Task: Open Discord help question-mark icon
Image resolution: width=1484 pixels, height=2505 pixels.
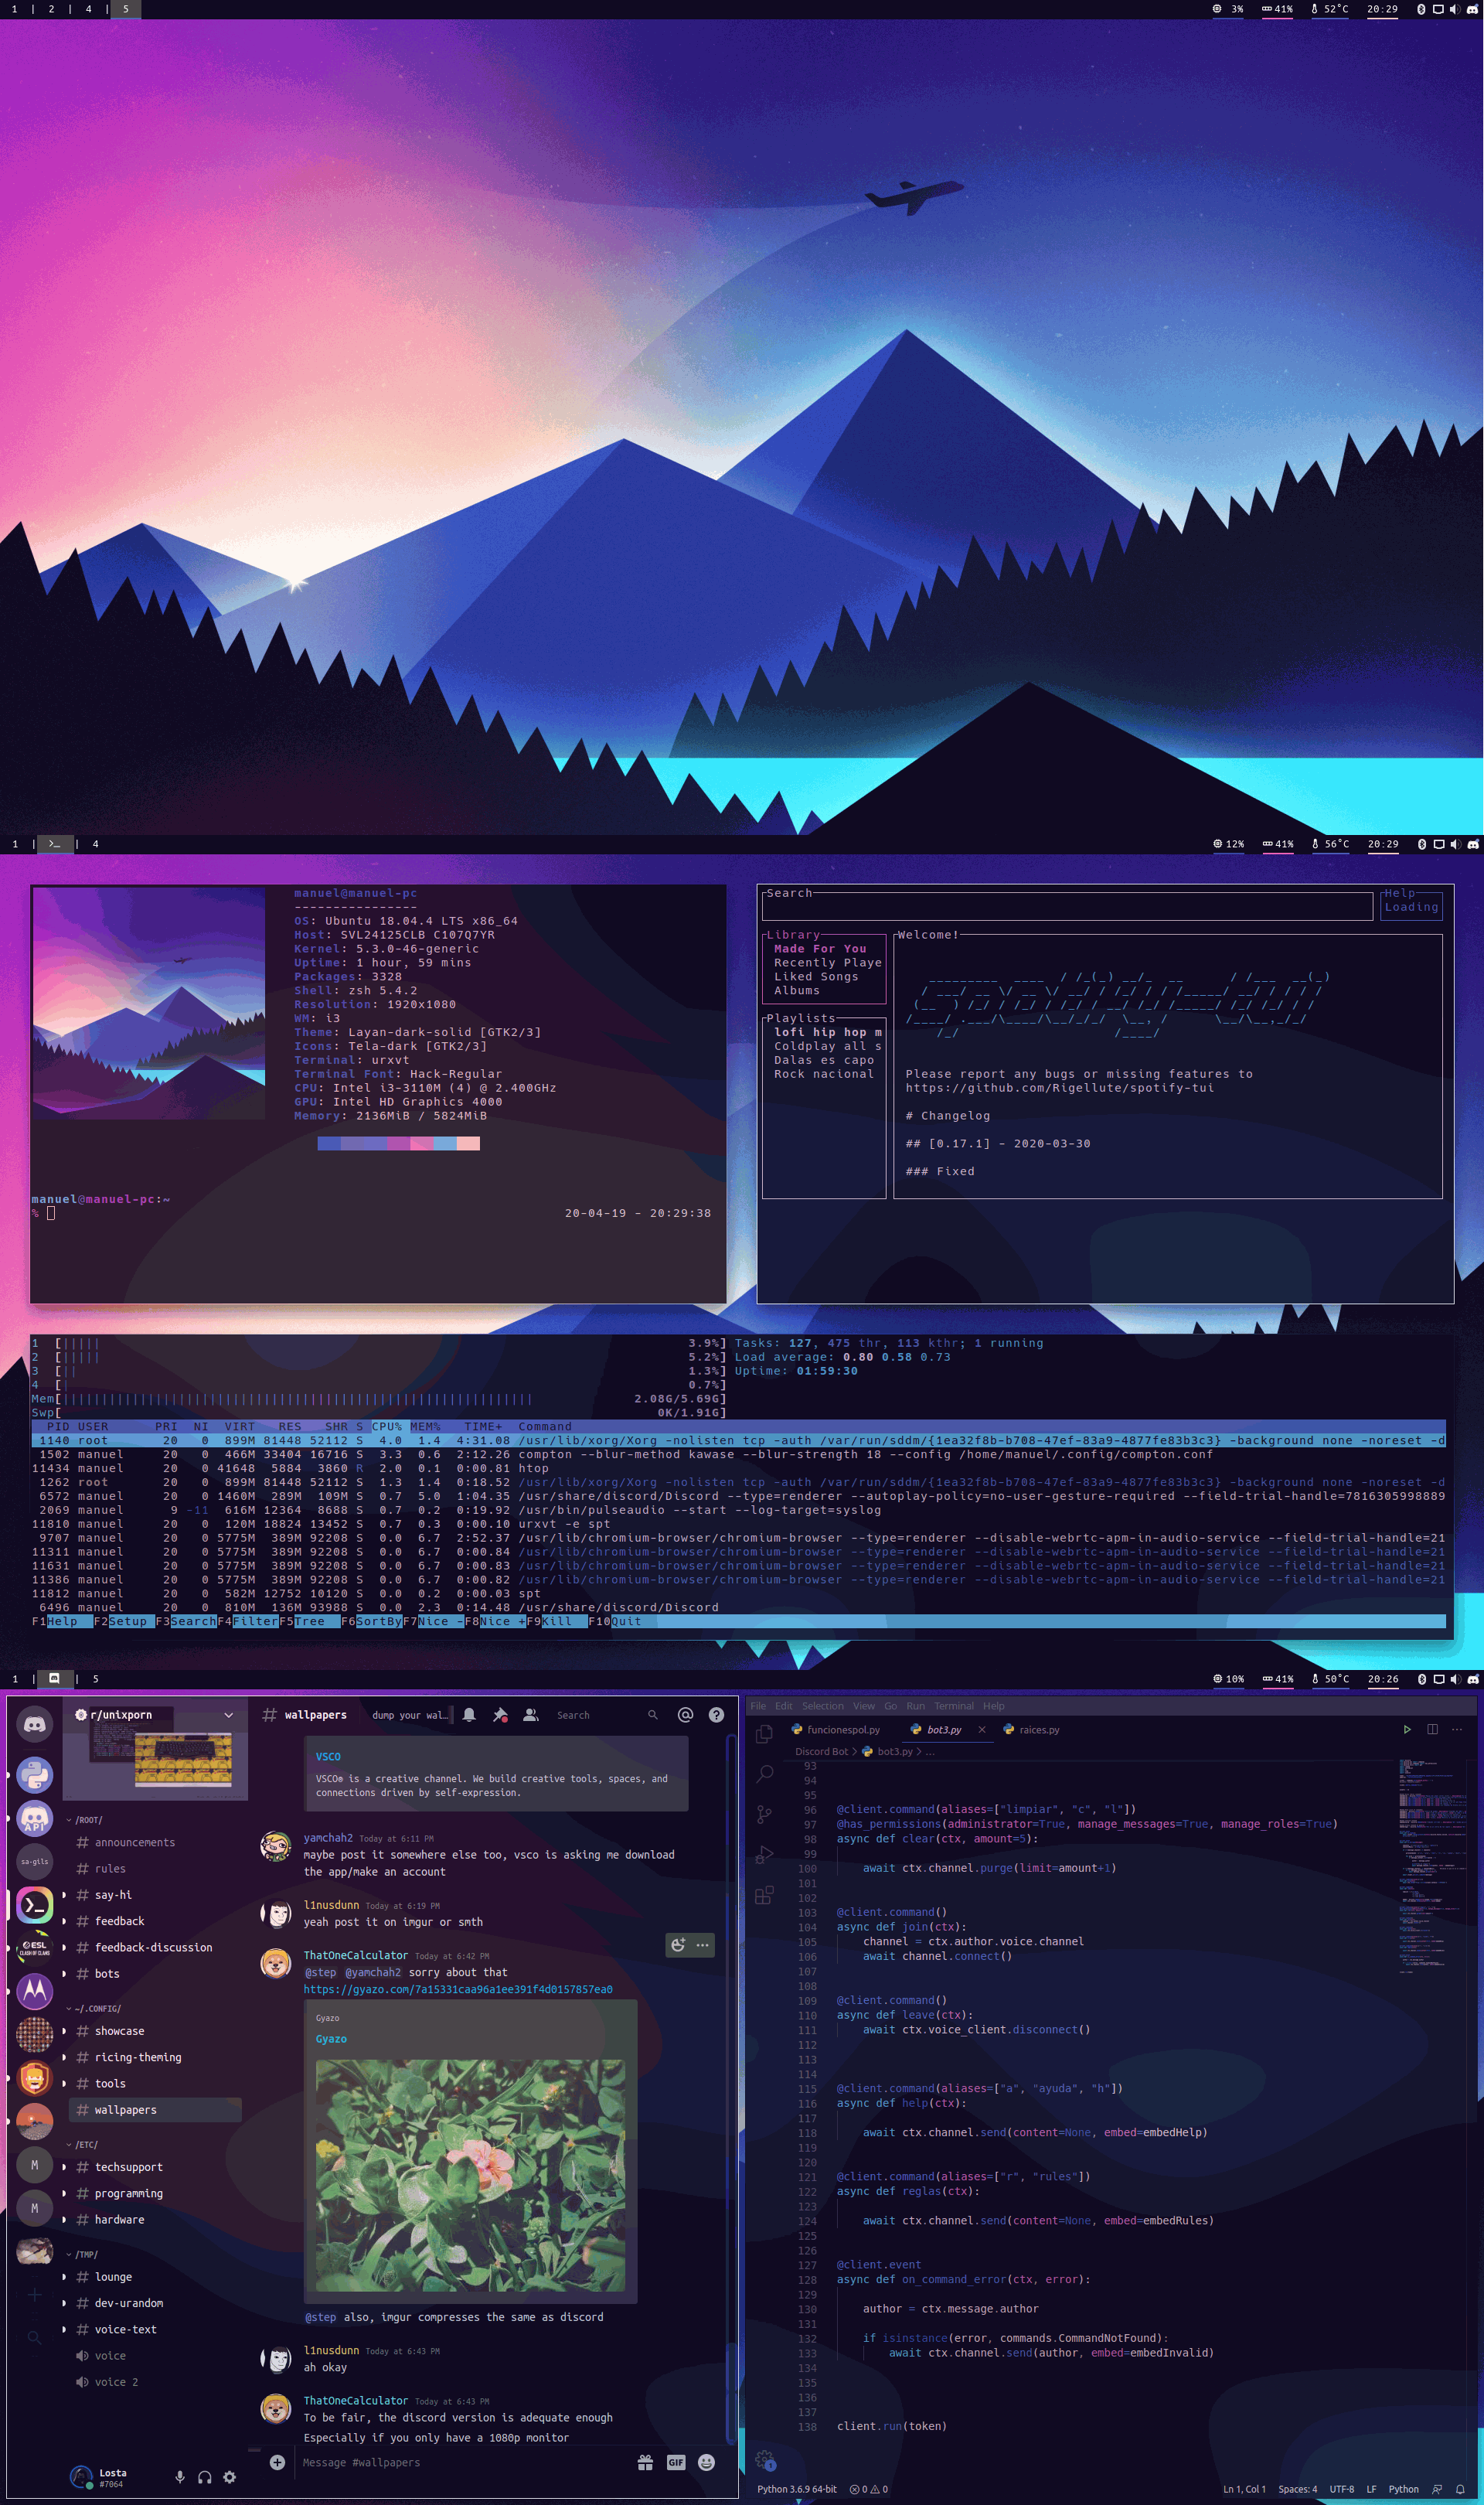Action: click(x=716, y=1715)
